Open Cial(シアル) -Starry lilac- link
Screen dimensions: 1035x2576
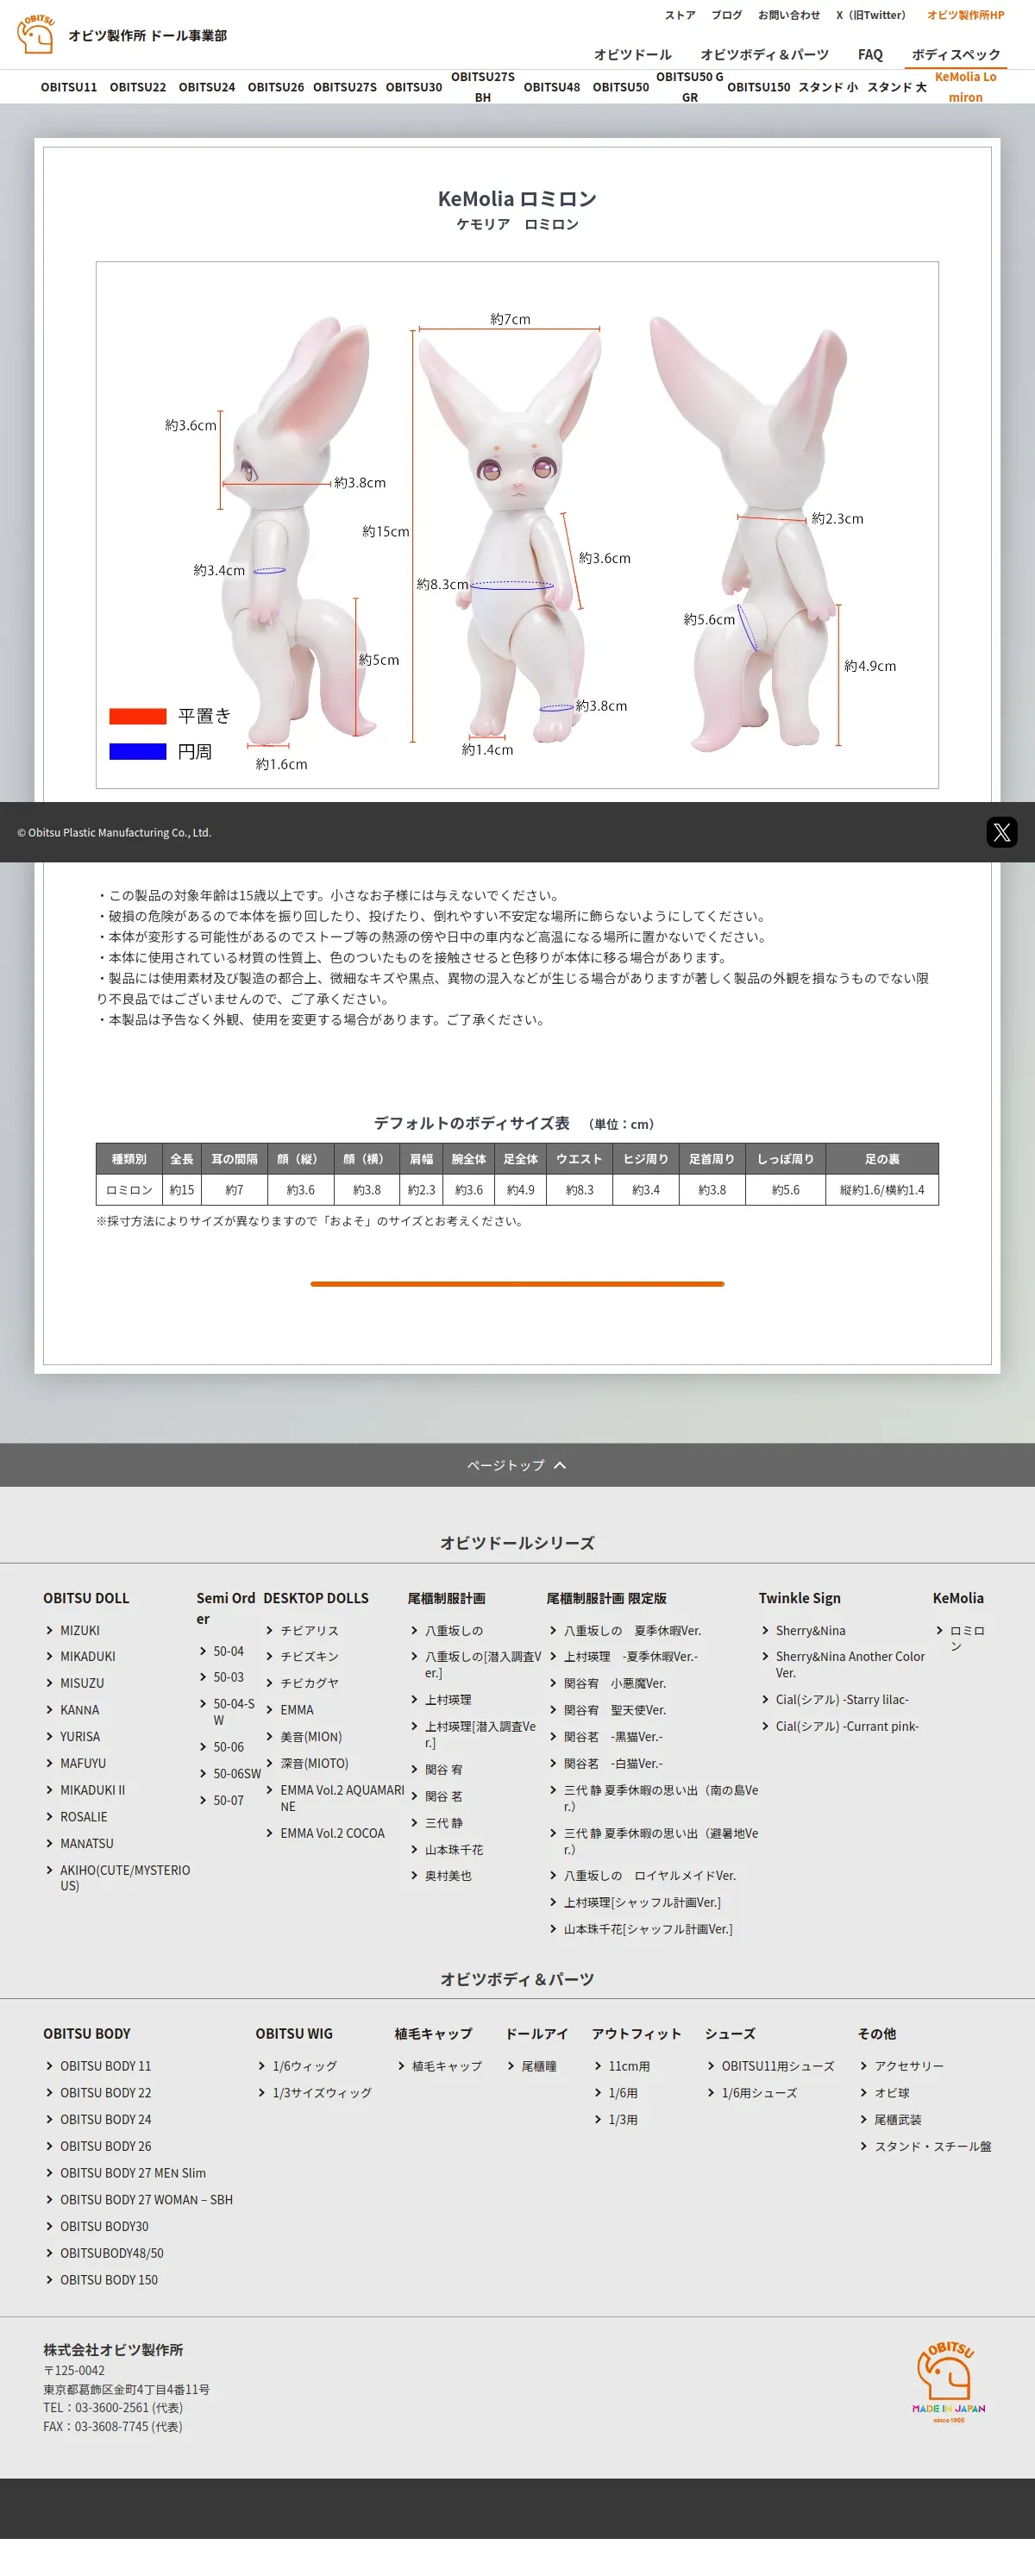point(842,1699)
